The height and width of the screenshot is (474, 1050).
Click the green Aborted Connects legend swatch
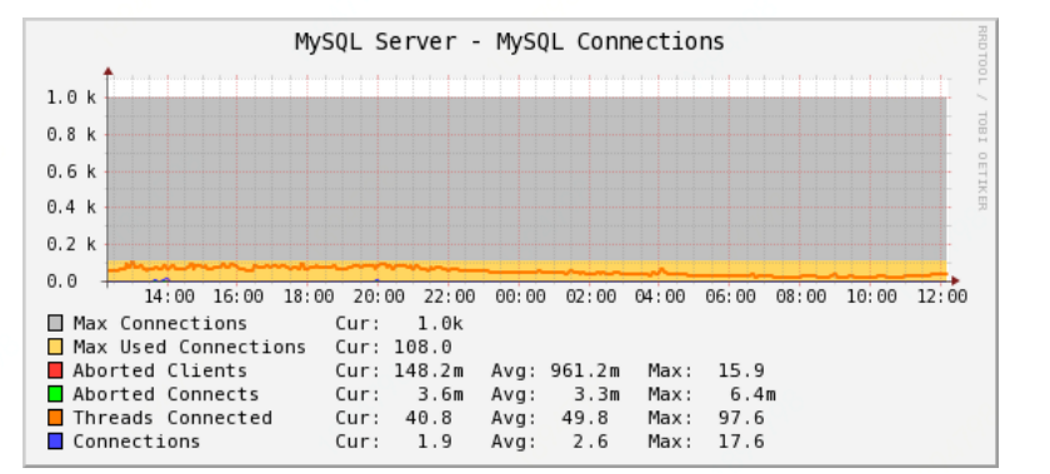click(x=55, y=394)
